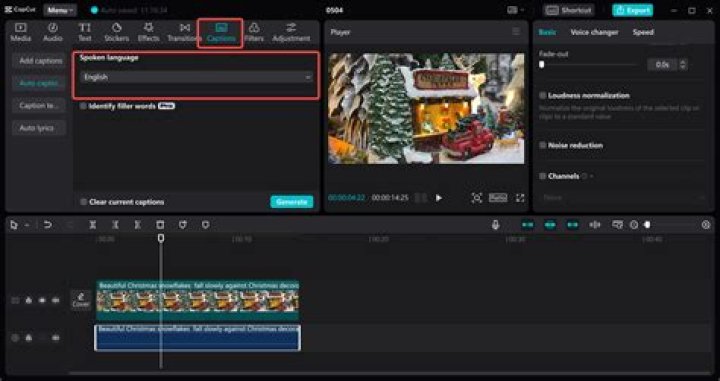Select the Captions tab

(221, 33)
